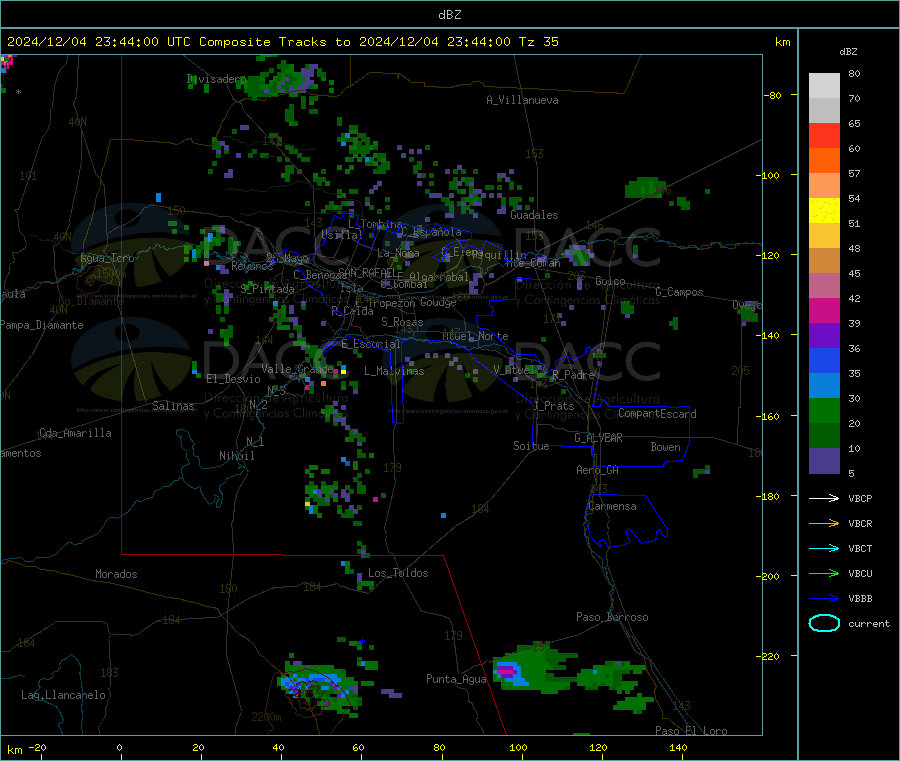Click the -80 km tick on vertical axis
The height and width of the screenshot is (761, 900).
pos(773,95)
